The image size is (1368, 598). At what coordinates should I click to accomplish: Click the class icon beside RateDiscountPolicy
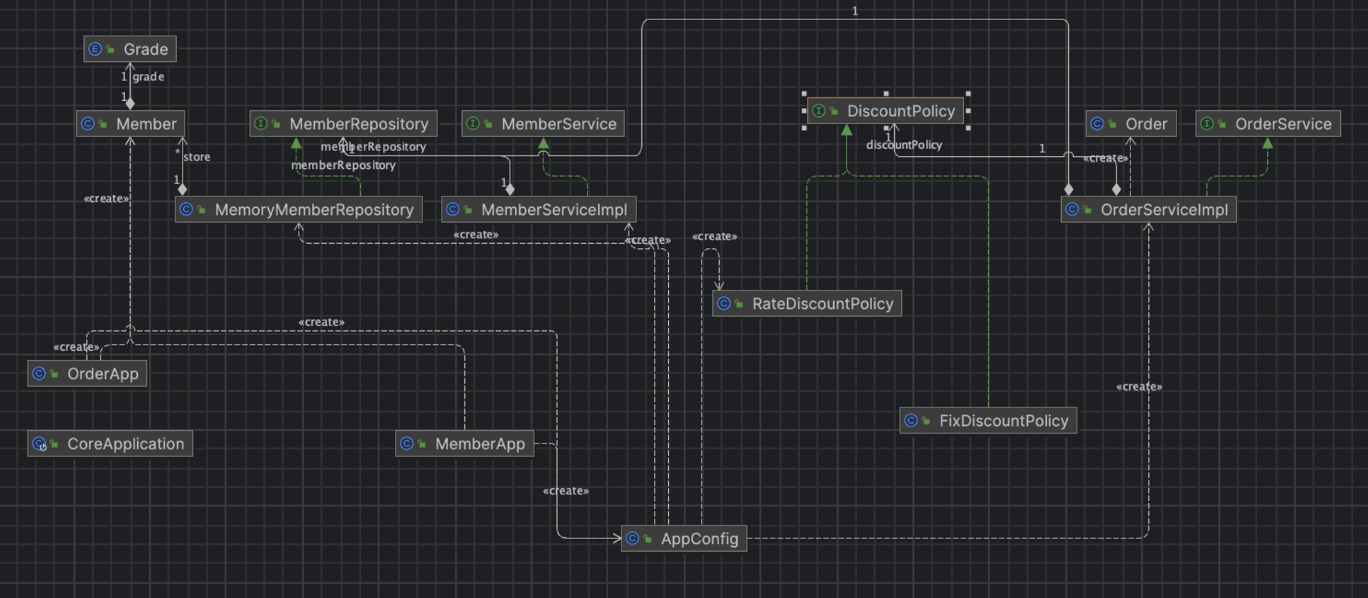click(x=723, y=304)
